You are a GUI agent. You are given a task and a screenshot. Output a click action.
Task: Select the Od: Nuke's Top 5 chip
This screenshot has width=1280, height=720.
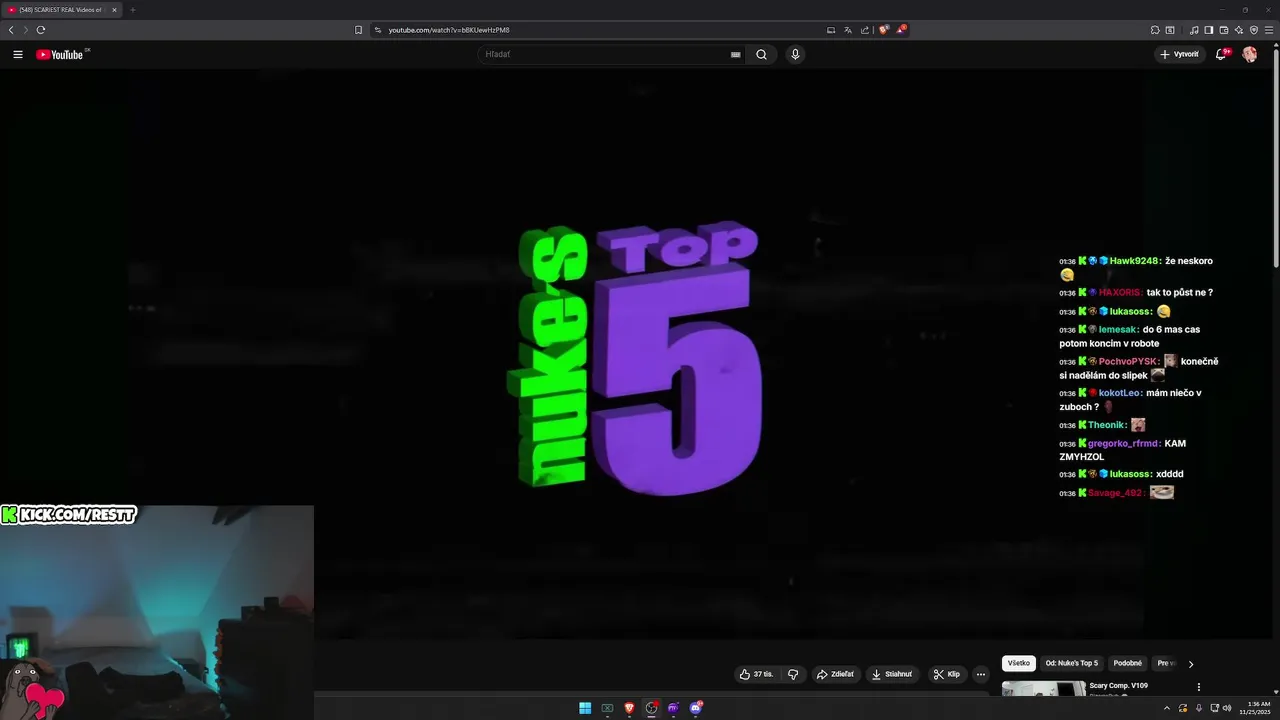[1072, 663]
